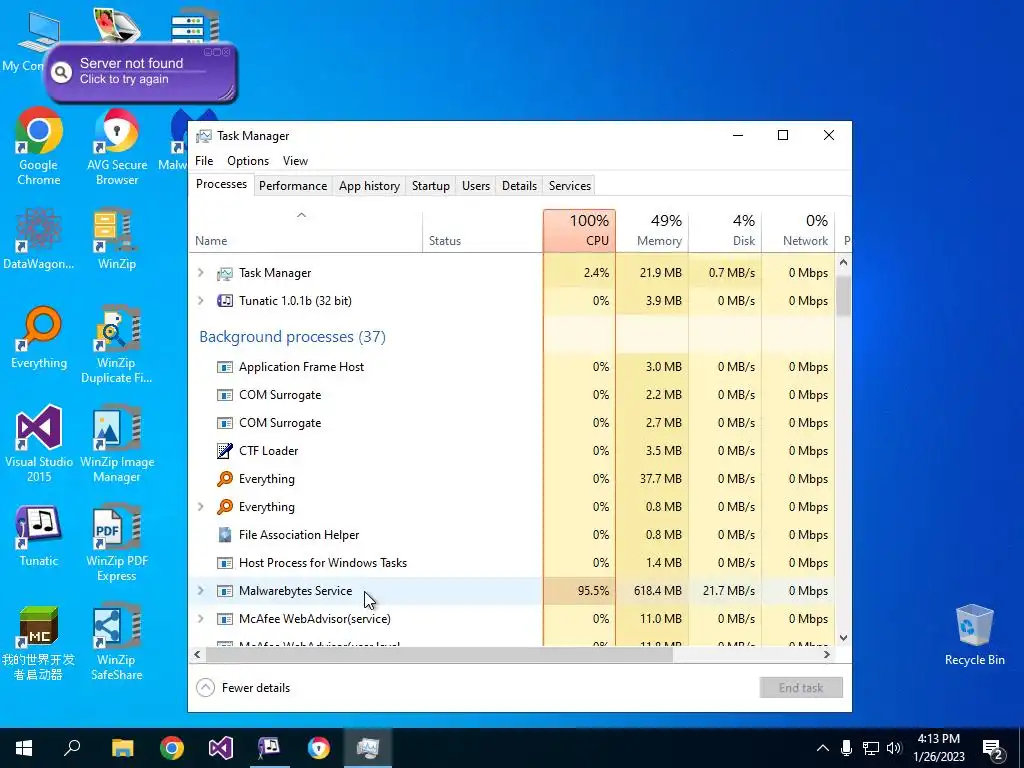The height and width of the screenshot is (768, 1024).
Task: Click Task Manager taskbar button
Action: [368, 748]
